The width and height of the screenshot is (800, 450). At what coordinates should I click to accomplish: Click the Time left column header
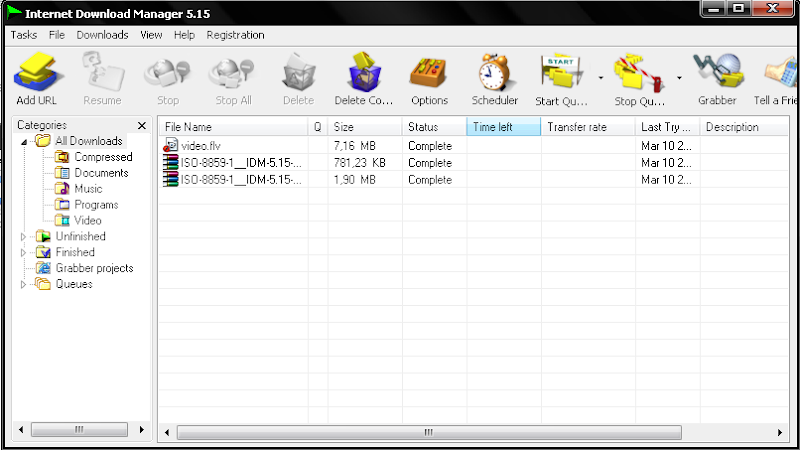coord(504,127)
